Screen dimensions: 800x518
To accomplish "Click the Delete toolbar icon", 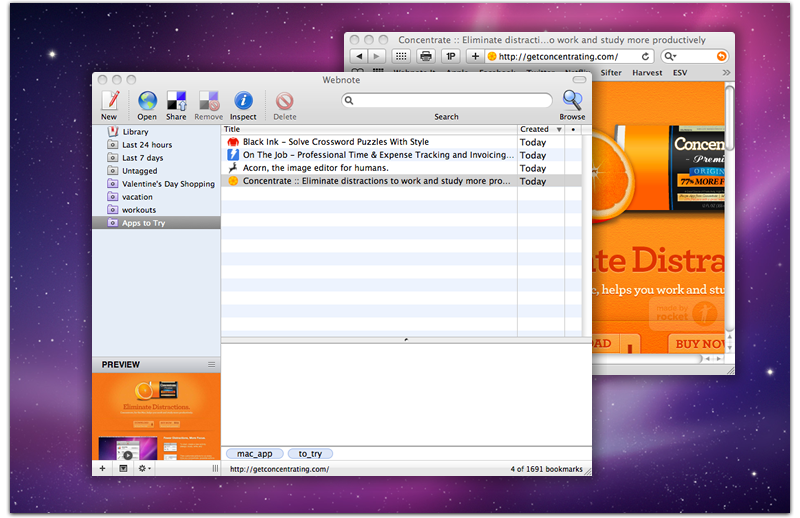I will 284,101.
